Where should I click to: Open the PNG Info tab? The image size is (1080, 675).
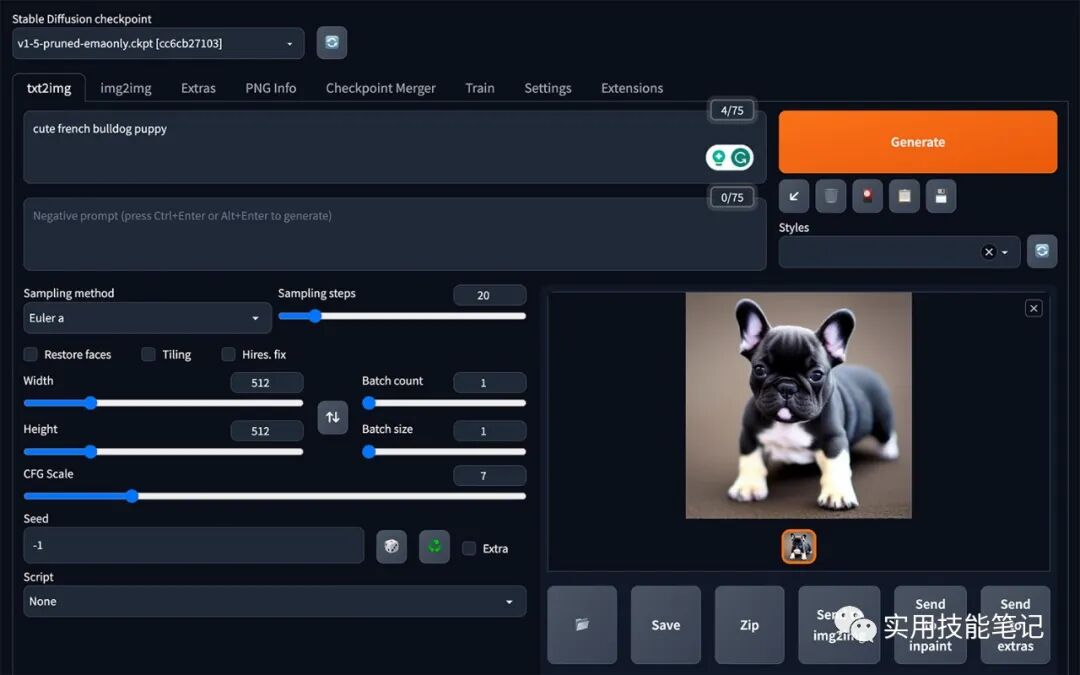[x=271, y=88]
